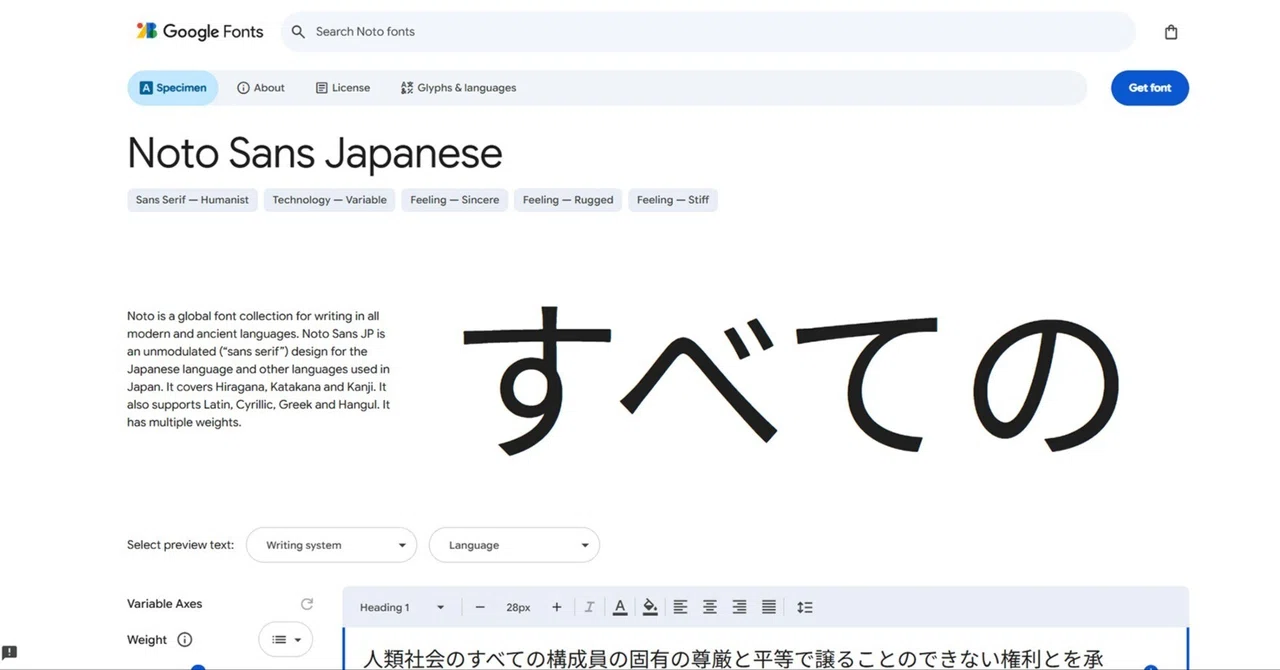The image size is (1280, 670).
Task: Switch to Glyphs & languages tab
Action: 458,88
